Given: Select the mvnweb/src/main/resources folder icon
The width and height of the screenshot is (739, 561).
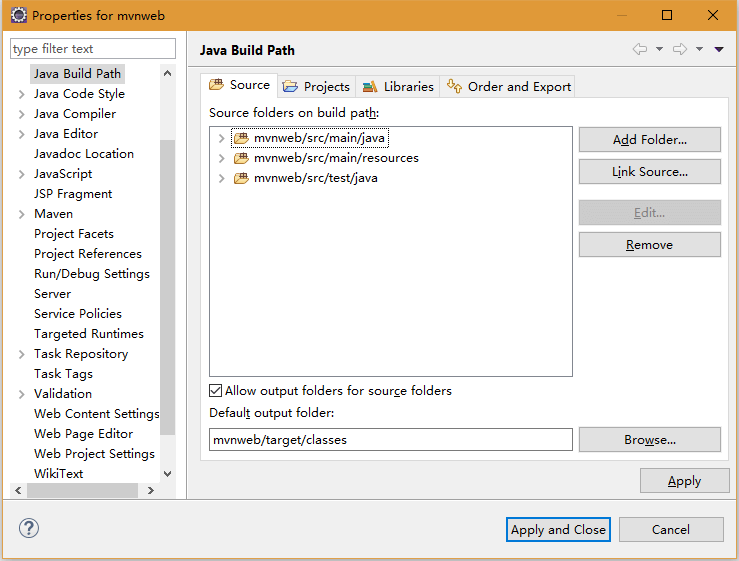Looking at the screenshot, I should (241, 158).
